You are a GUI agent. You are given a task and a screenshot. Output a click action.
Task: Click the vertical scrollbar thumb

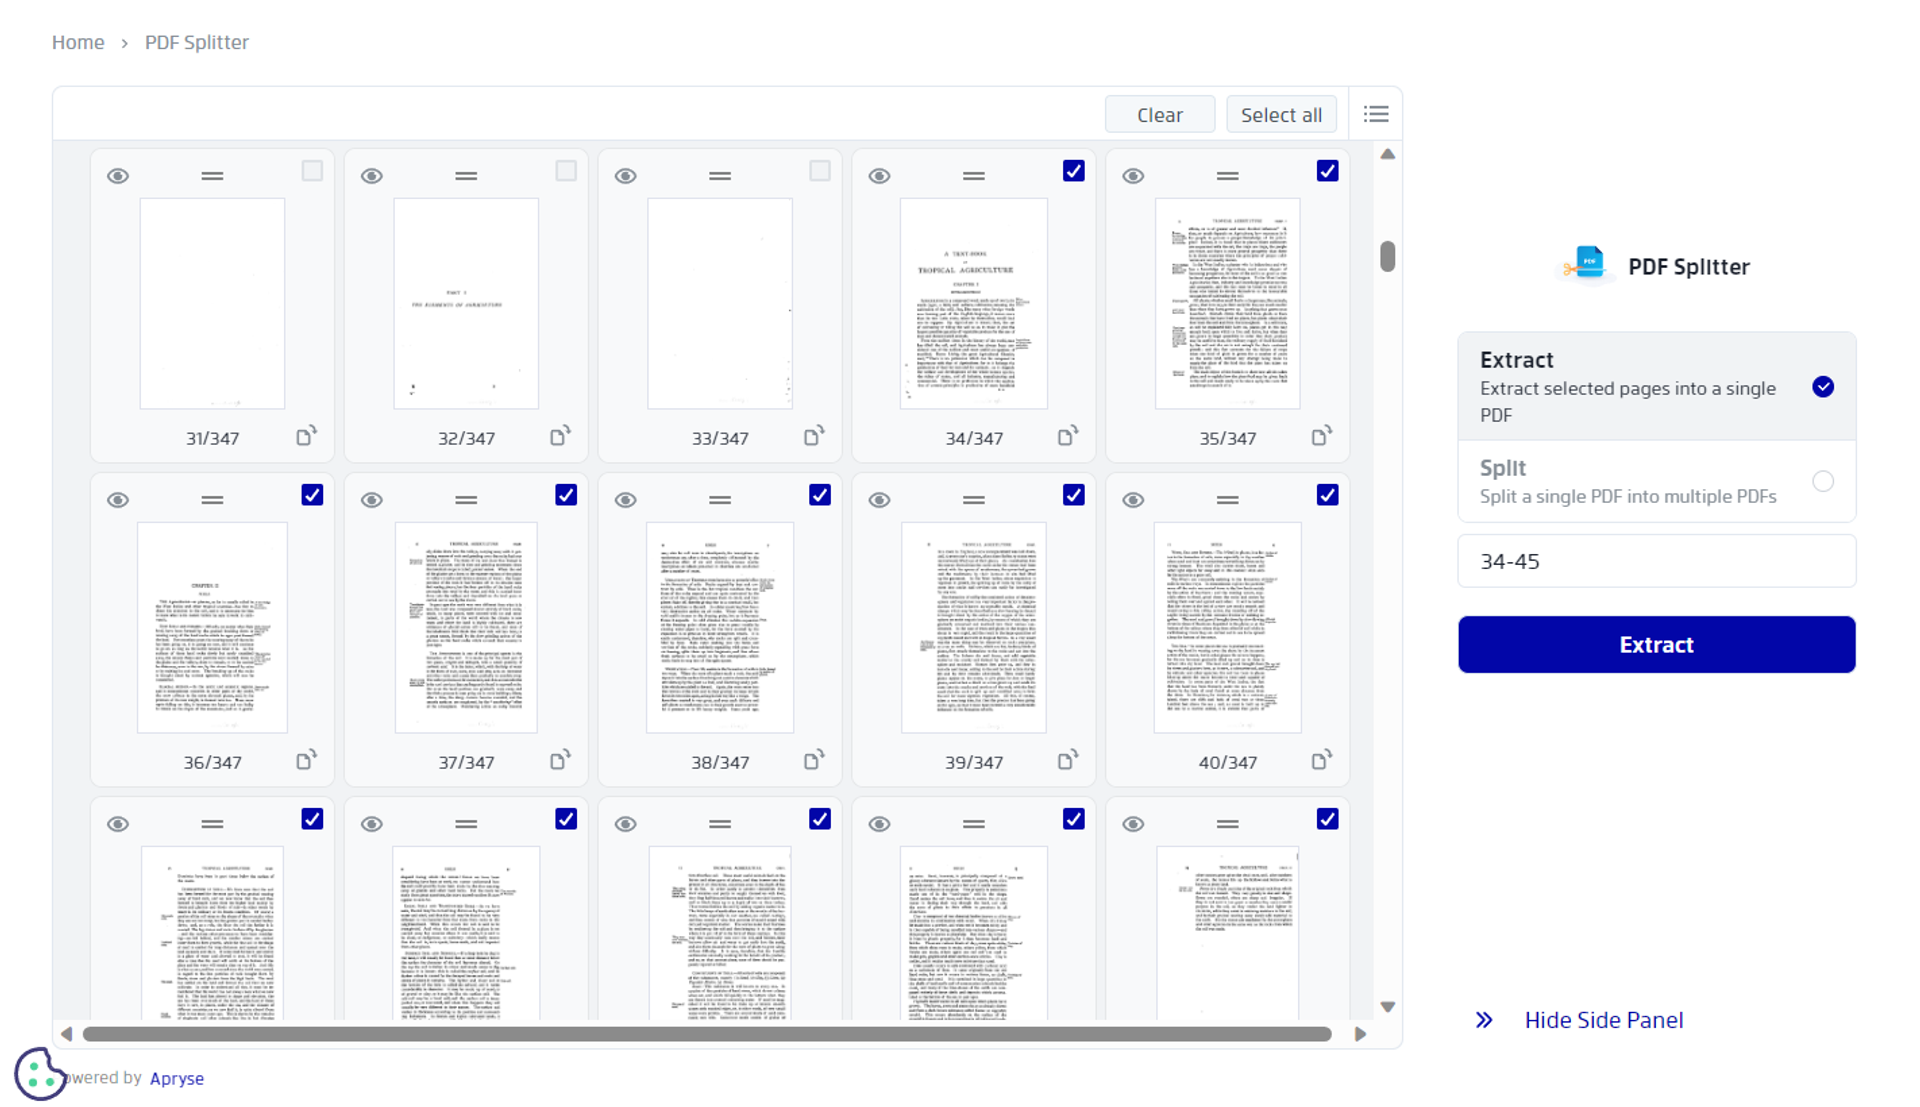coord(1387,256)
